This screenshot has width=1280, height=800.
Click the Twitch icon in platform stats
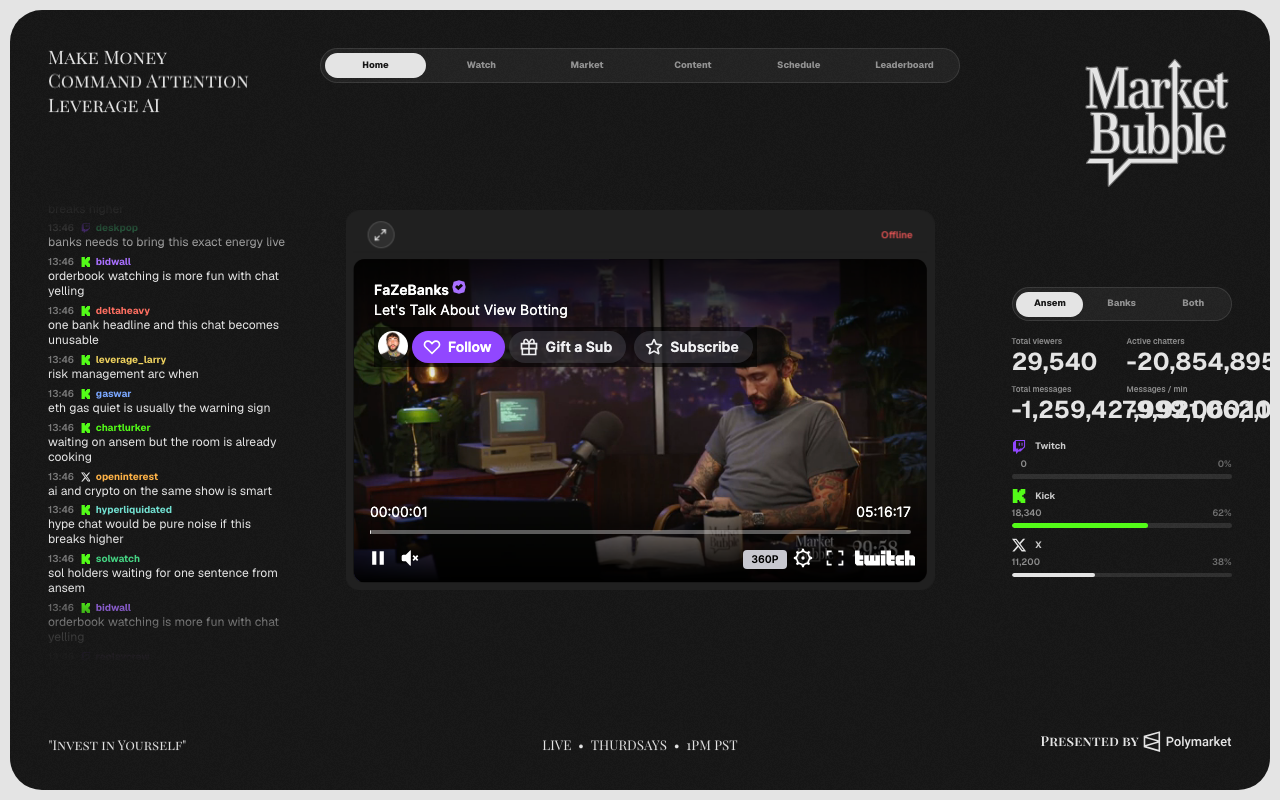click(x=1019, y=446)
